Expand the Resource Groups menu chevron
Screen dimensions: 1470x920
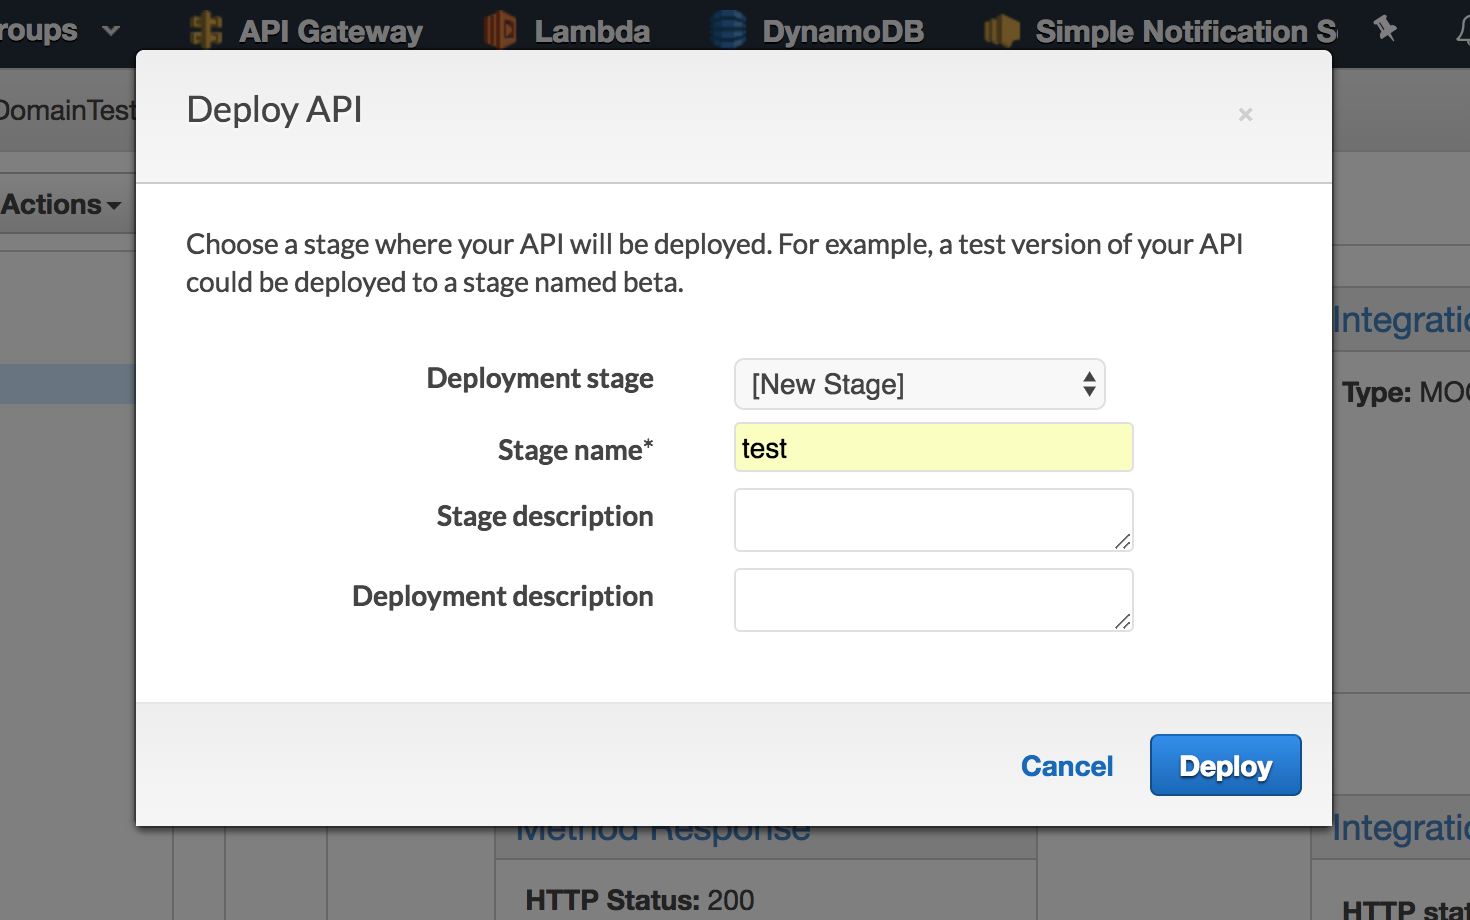click(111, 30)
